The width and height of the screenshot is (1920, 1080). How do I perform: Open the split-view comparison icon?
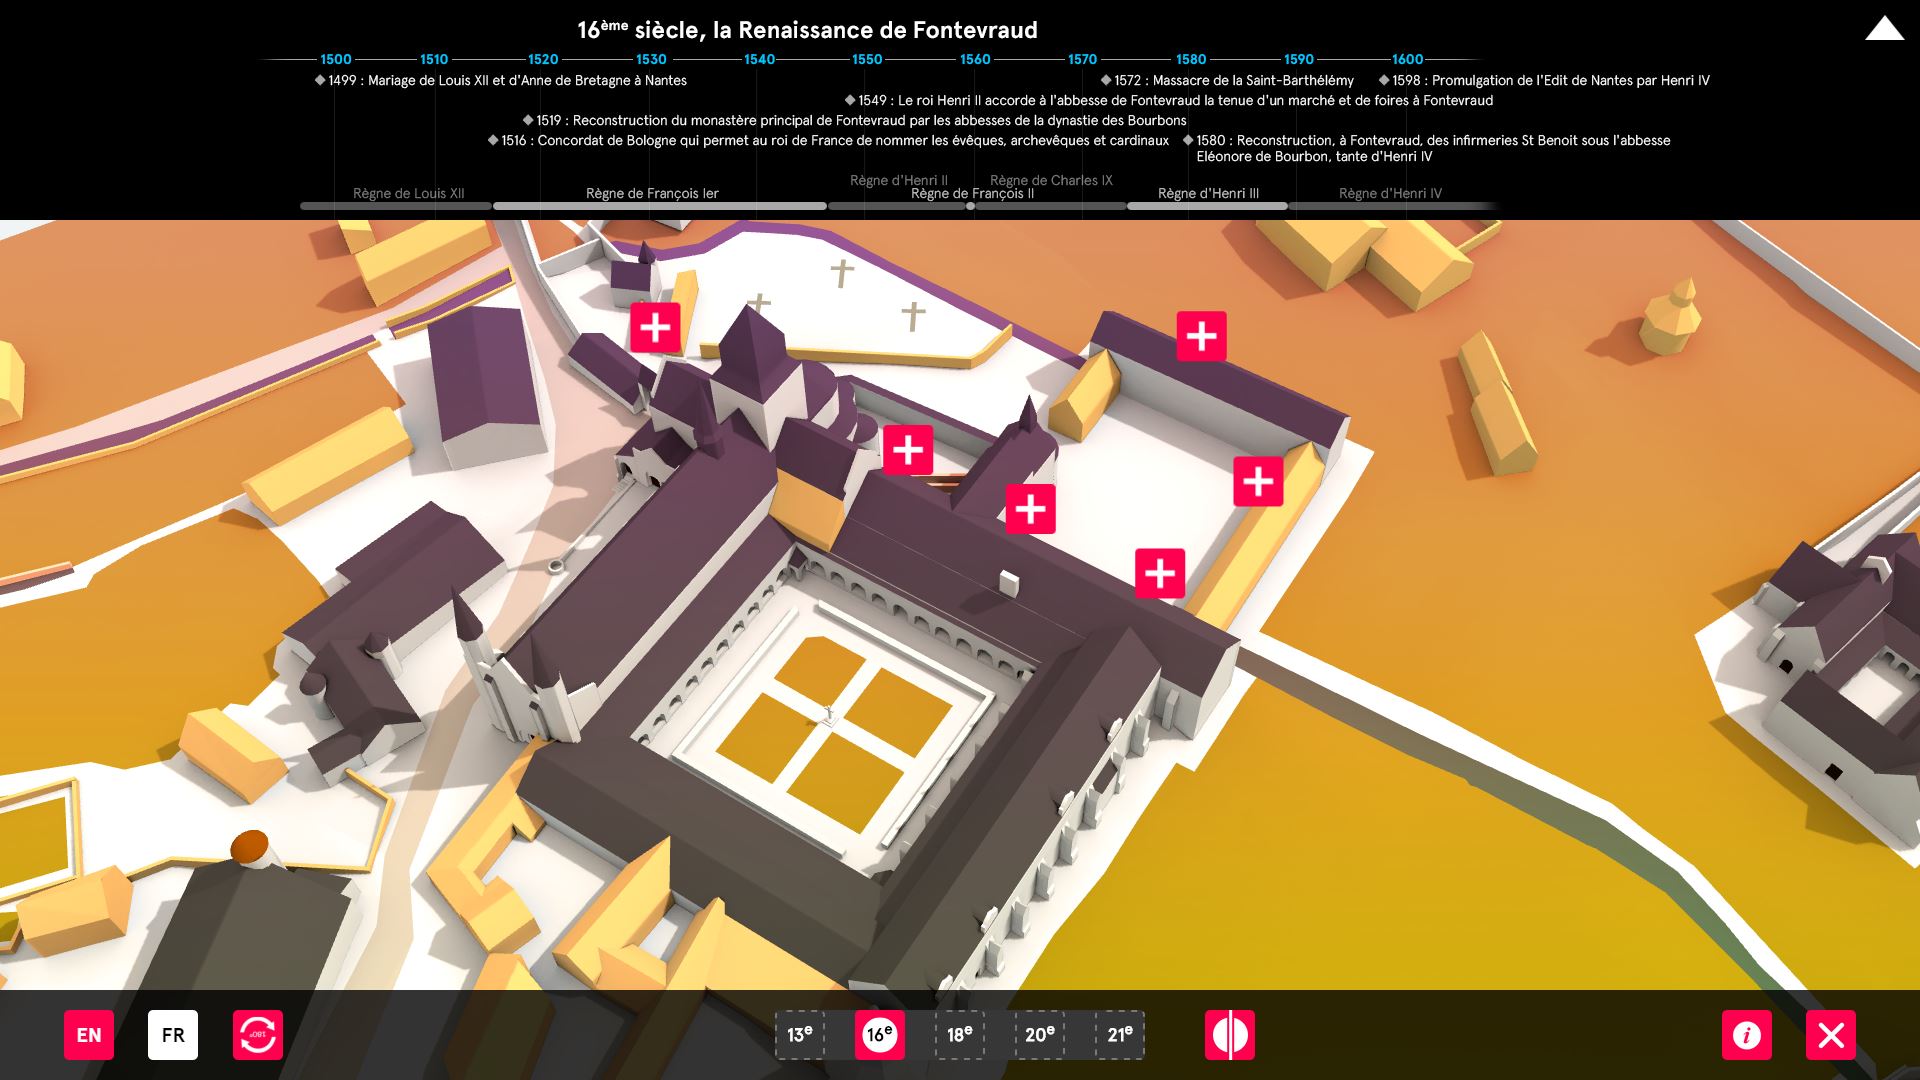(x=1229, y=1035)
